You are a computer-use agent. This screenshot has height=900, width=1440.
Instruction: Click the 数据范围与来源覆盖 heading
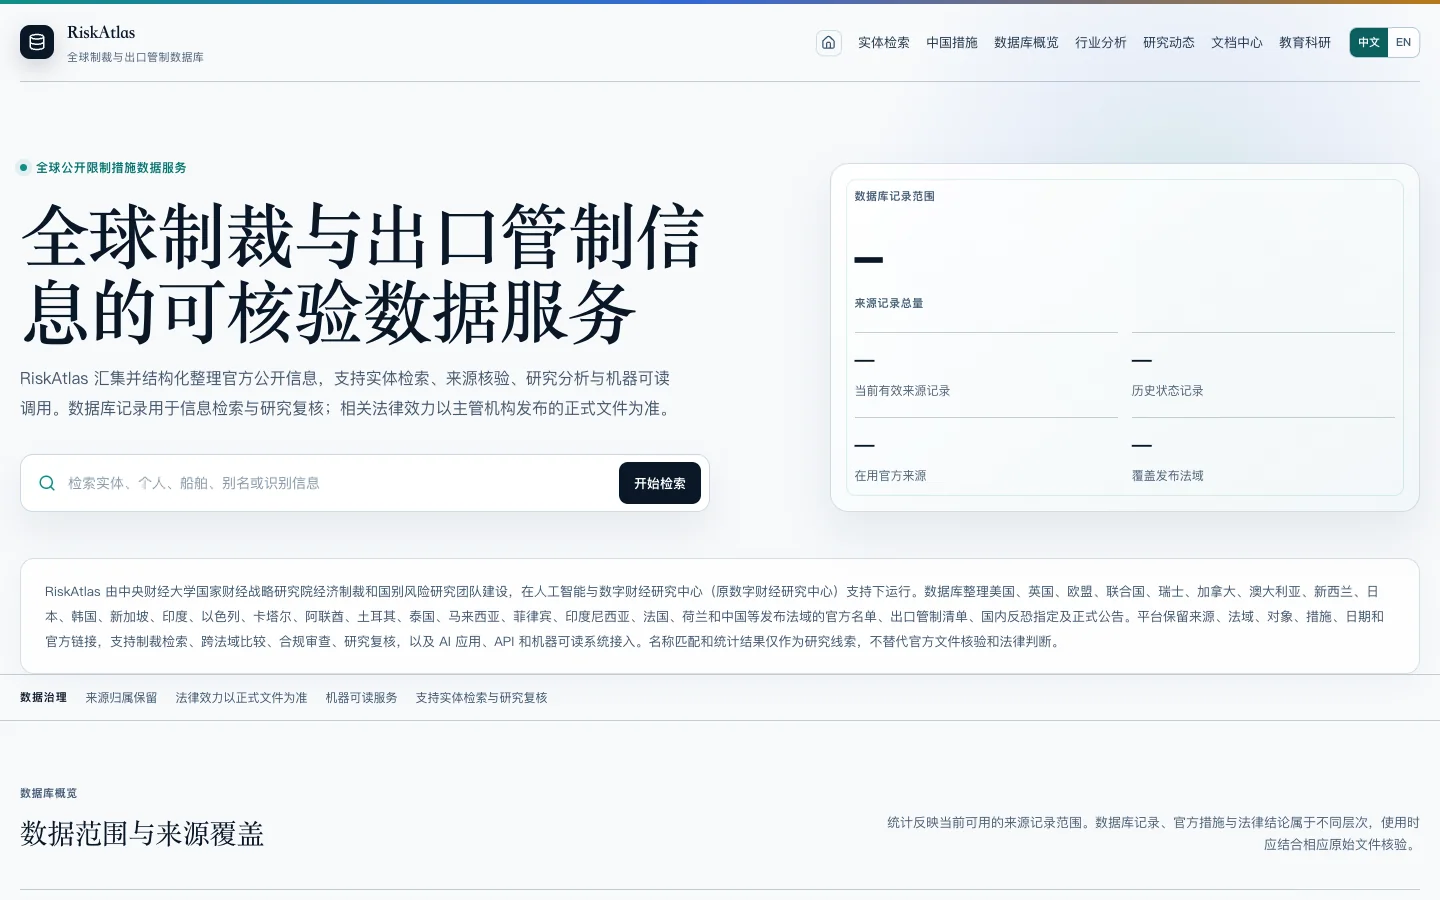click(x=142, y=833)
